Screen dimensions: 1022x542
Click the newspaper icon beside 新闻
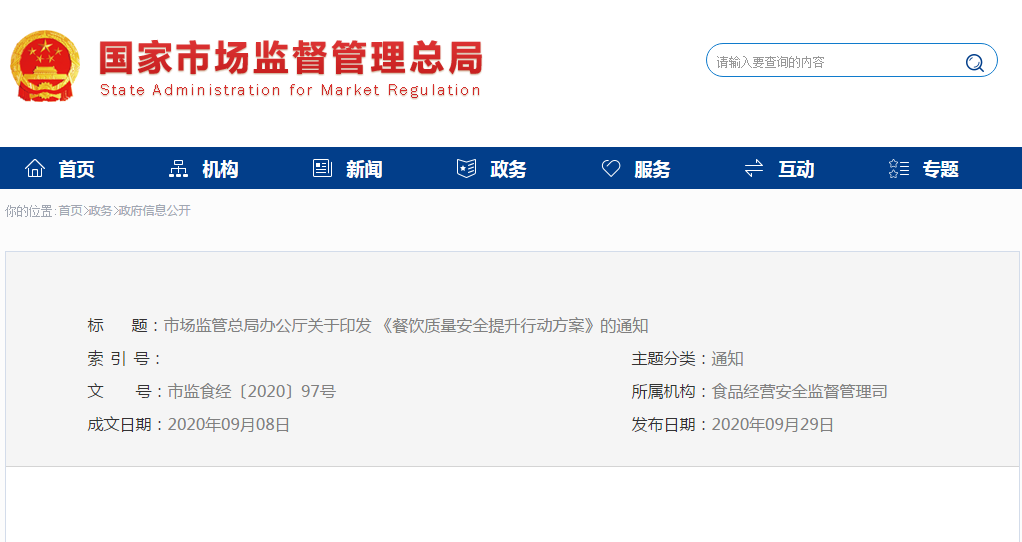tap(322, 169)
